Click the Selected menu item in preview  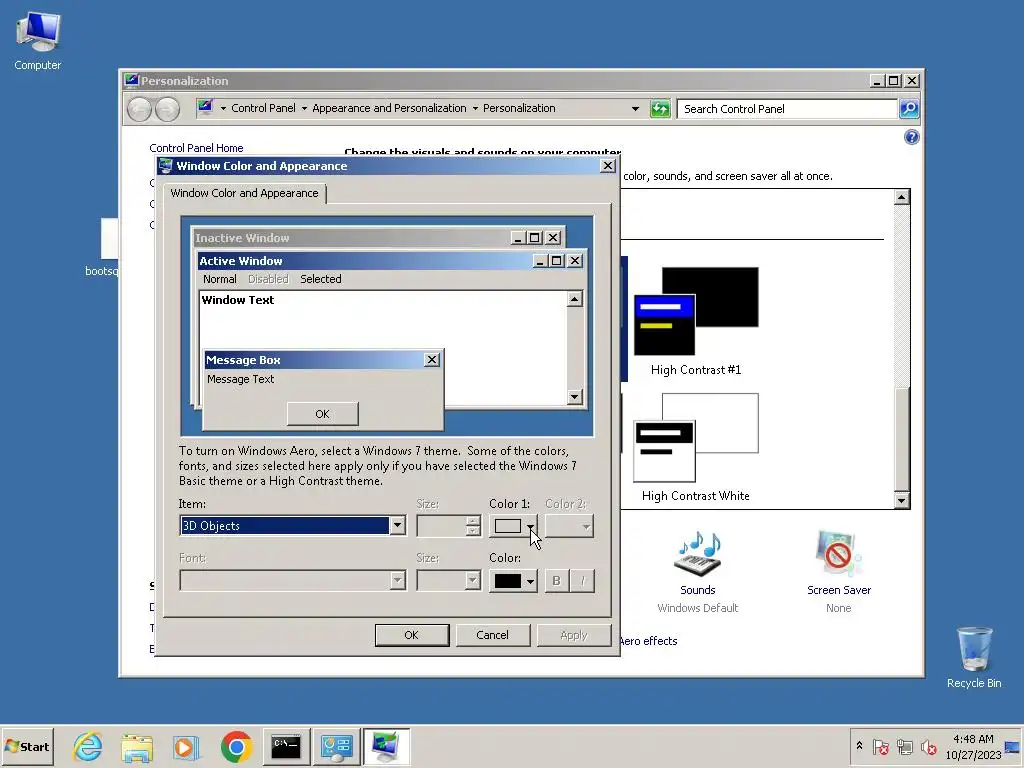point(321,279)
